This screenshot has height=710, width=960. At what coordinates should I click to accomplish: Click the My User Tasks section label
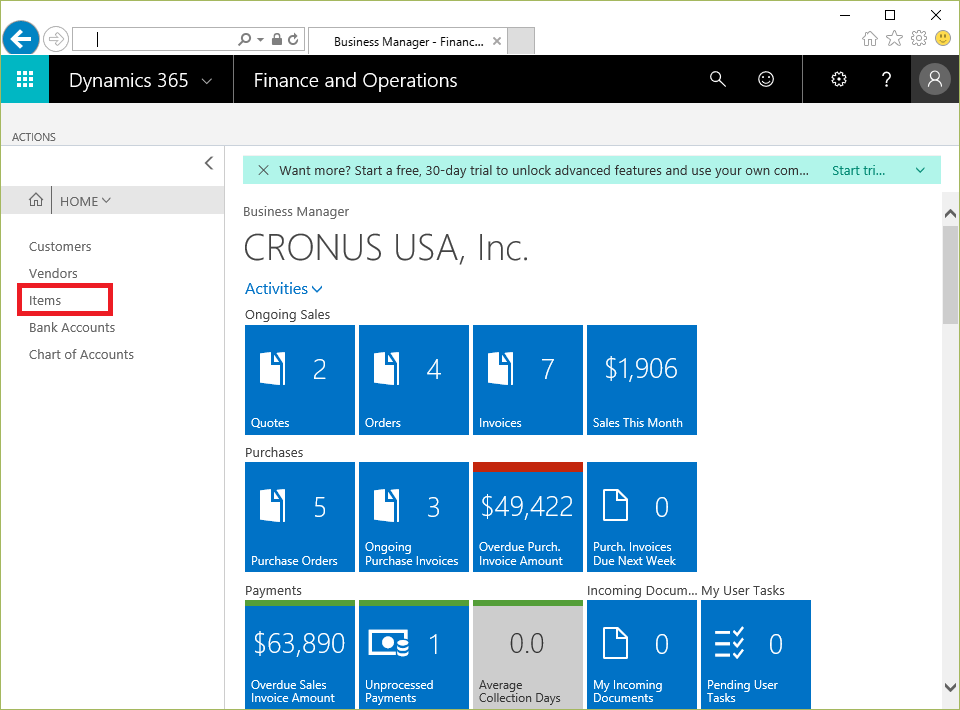[743, 590]
